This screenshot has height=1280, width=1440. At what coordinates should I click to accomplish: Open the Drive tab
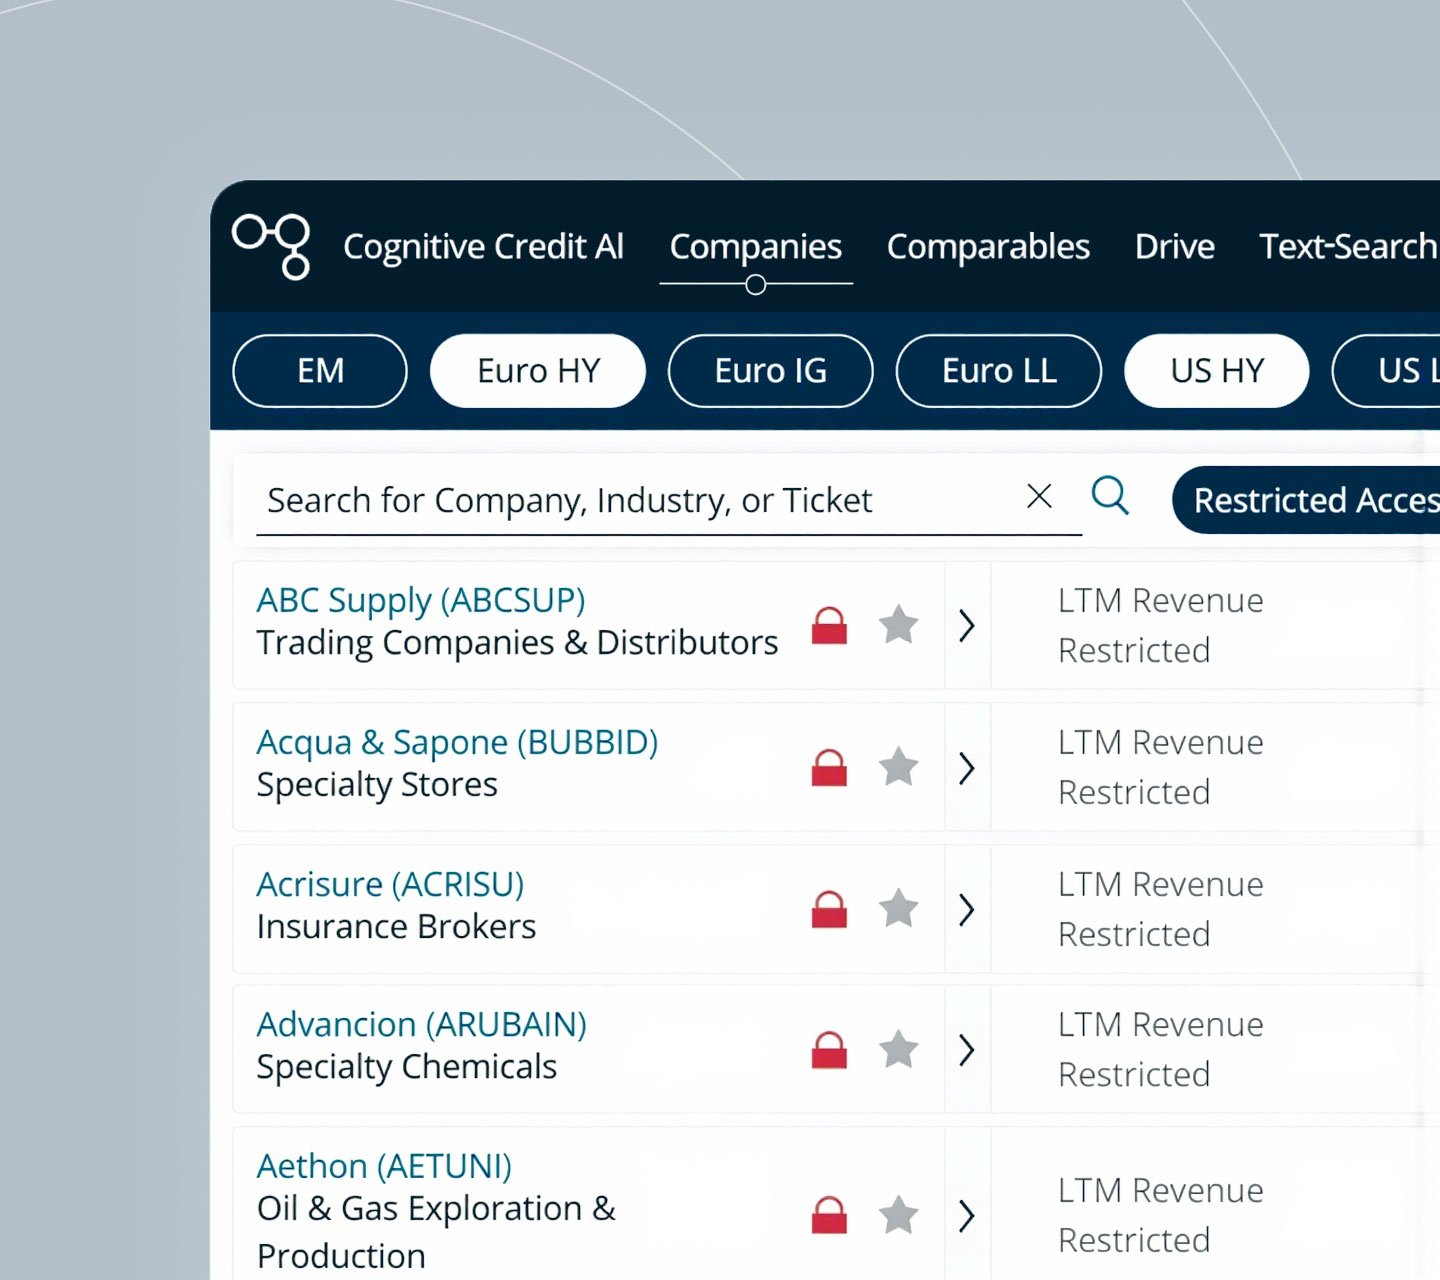[x=1175, y=247]
